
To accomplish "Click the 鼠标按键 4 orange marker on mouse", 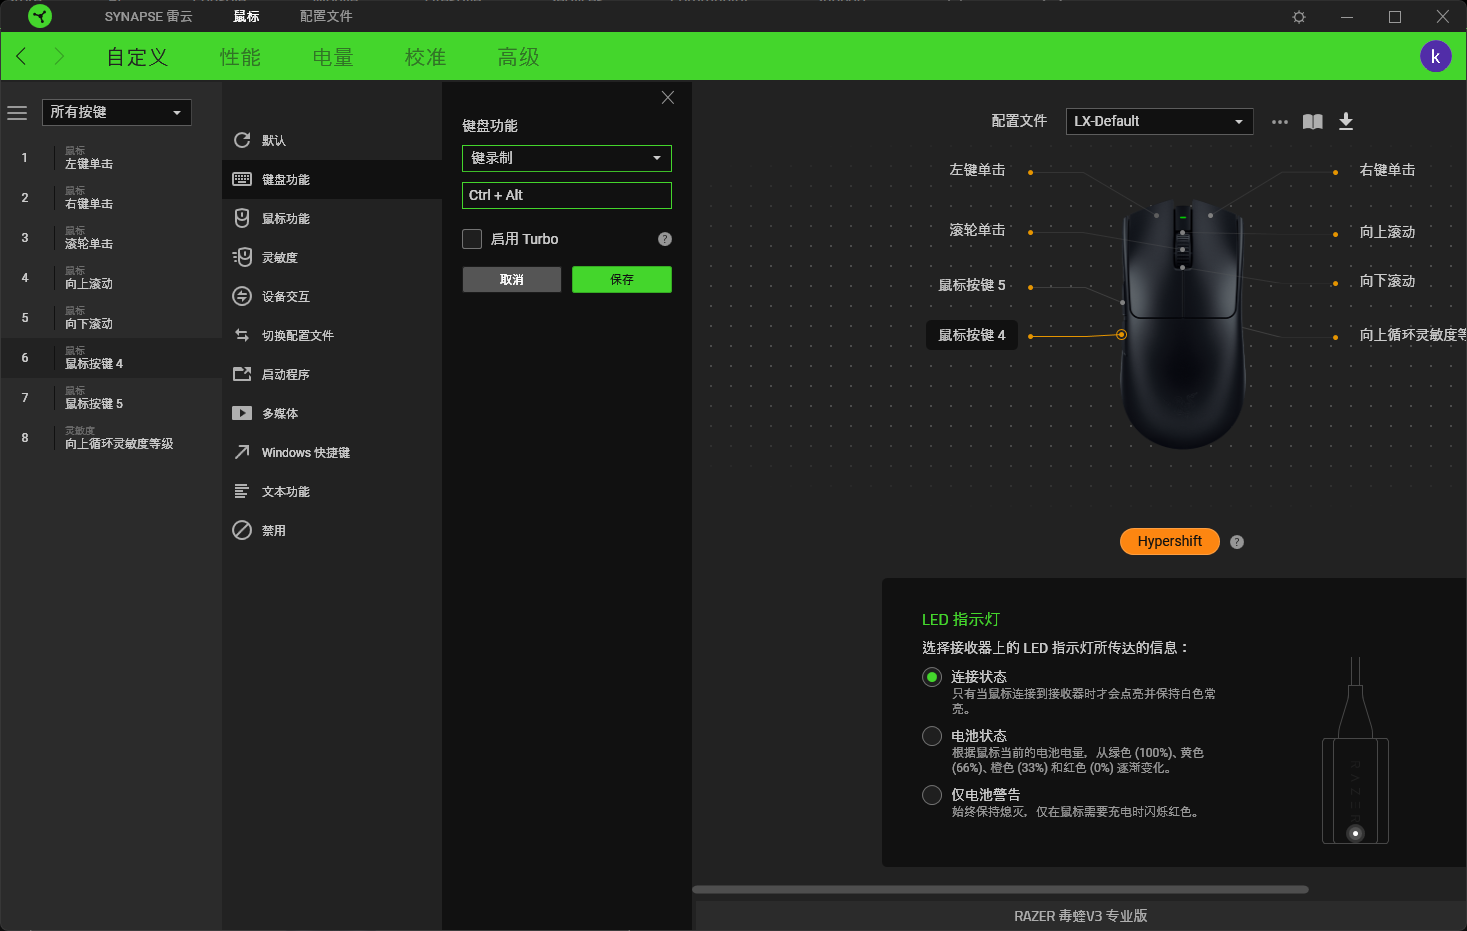I will tap(1121, 335).
